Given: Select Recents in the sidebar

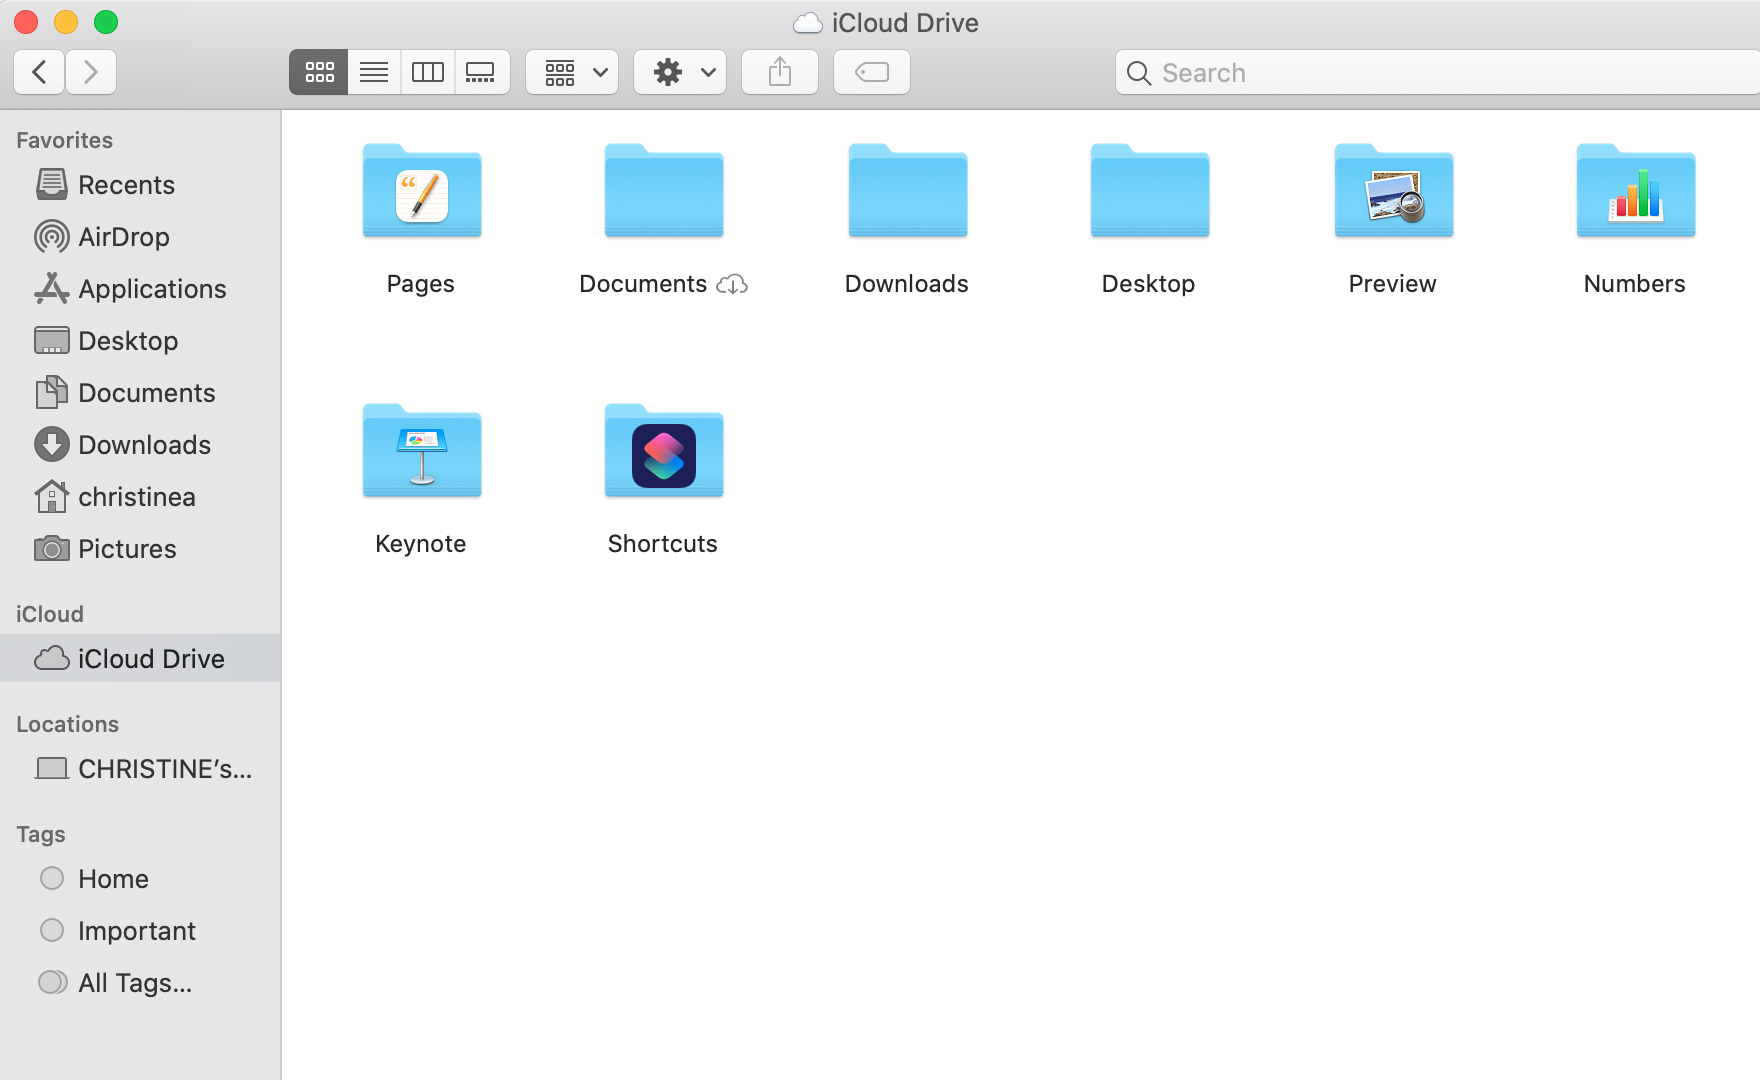Looking at the screenshot, I should click(140, 185).
